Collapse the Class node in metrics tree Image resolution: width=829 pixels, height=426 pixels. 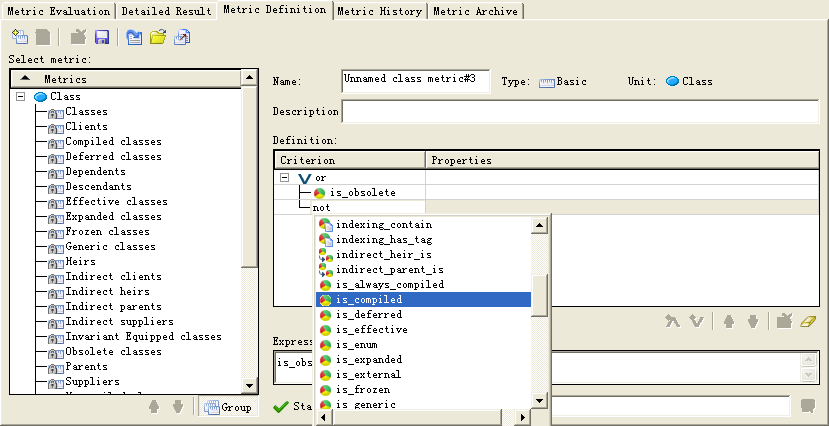coord(20,97)
